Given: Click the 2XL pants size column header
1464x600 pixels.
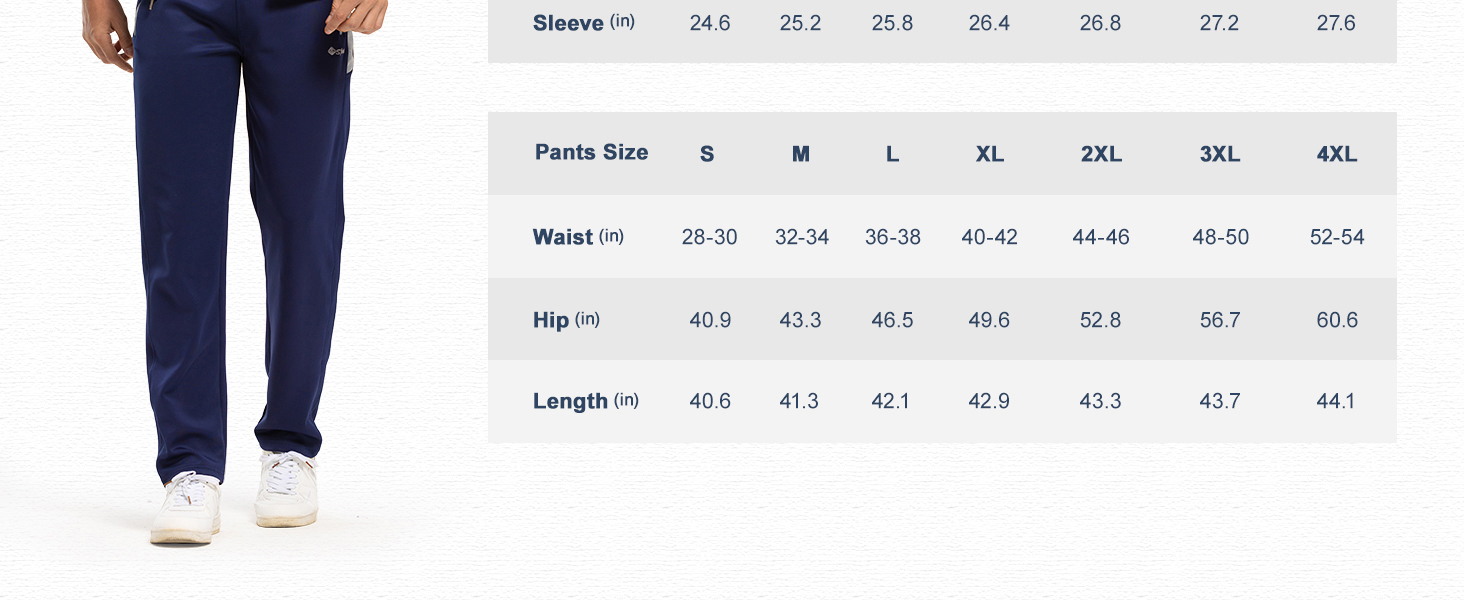Looking at the screenshot, I should (x=1100, y=154).
